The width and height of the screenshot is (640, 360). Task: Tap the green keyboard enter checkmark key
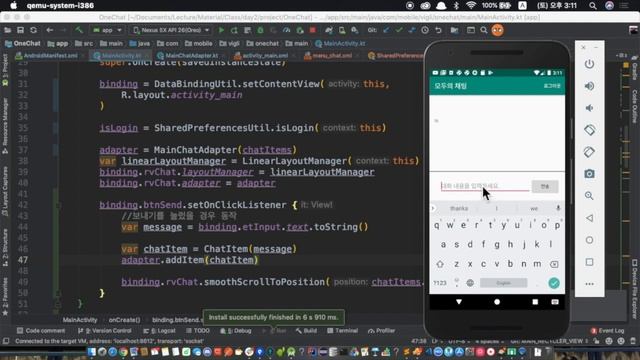[x=554, y=283]
